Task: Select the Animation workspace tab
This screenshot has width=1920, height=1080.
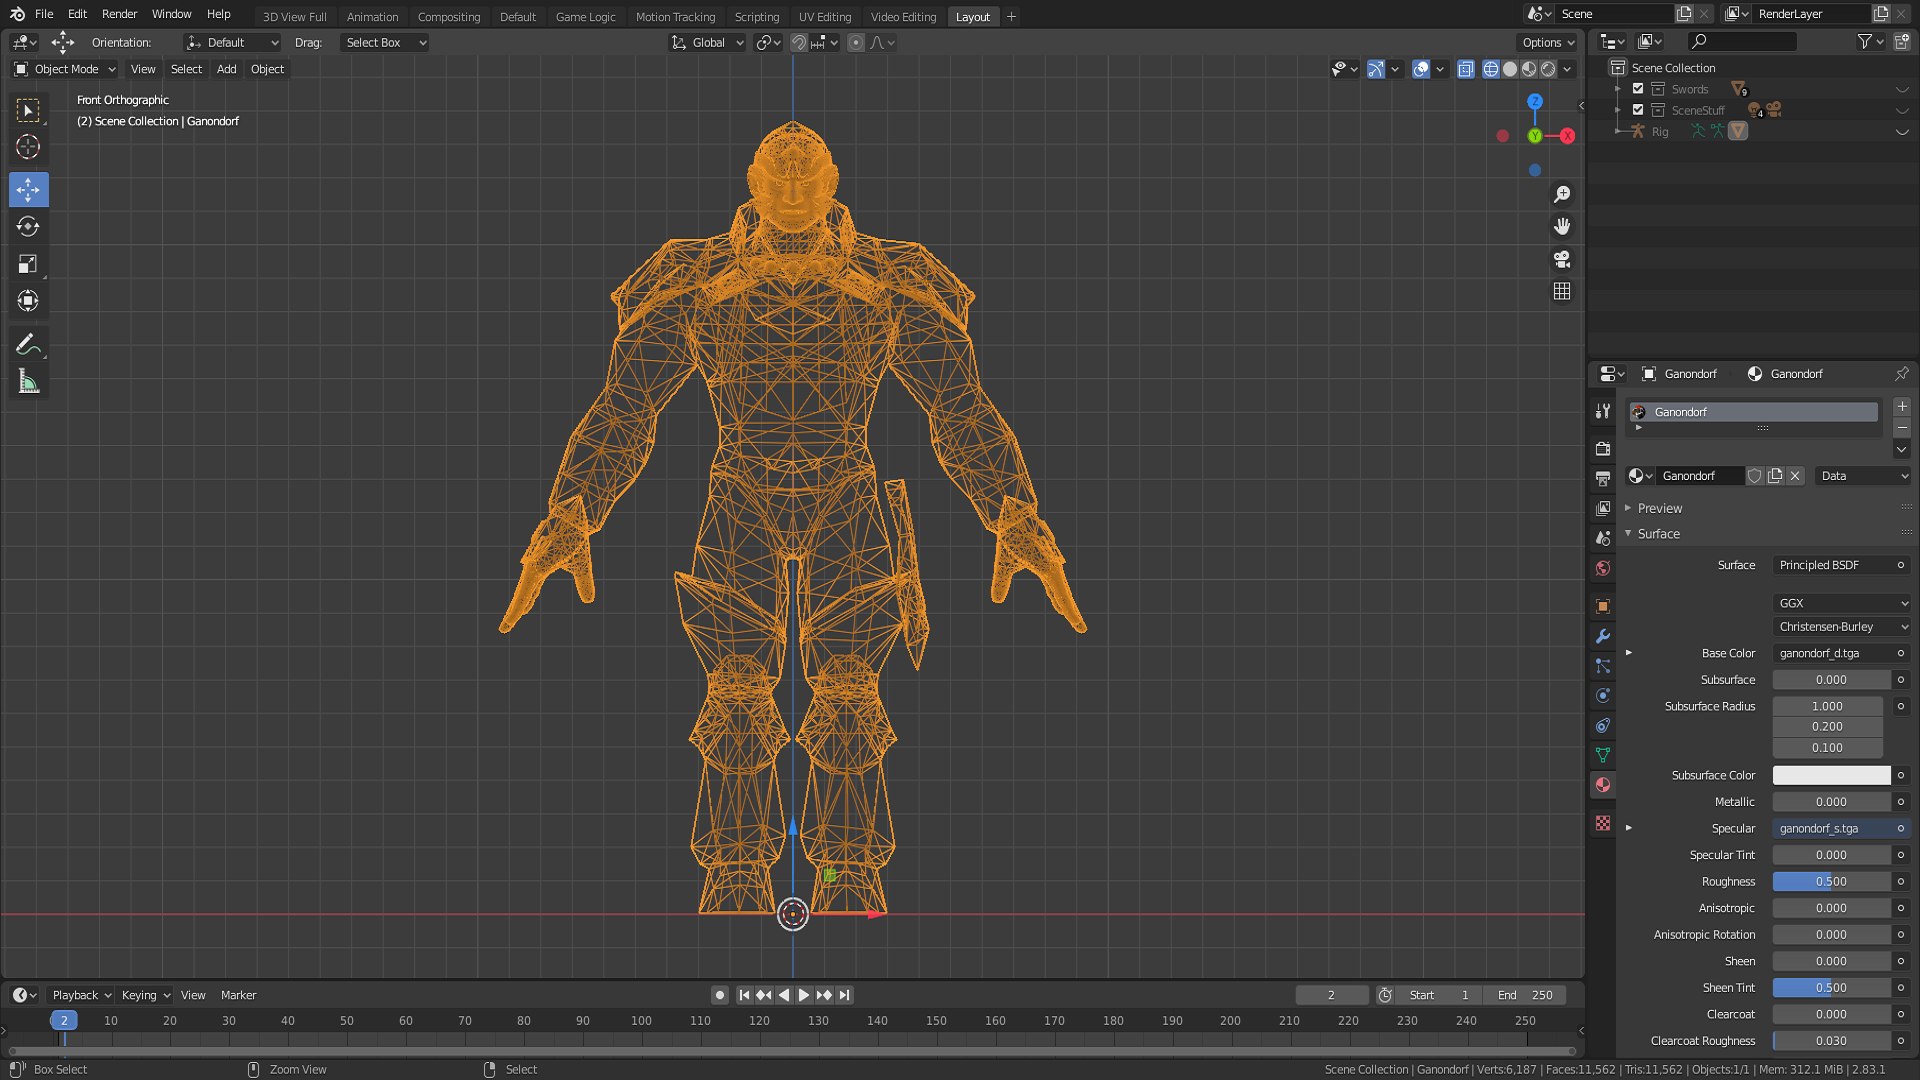Action: (371, 16)
